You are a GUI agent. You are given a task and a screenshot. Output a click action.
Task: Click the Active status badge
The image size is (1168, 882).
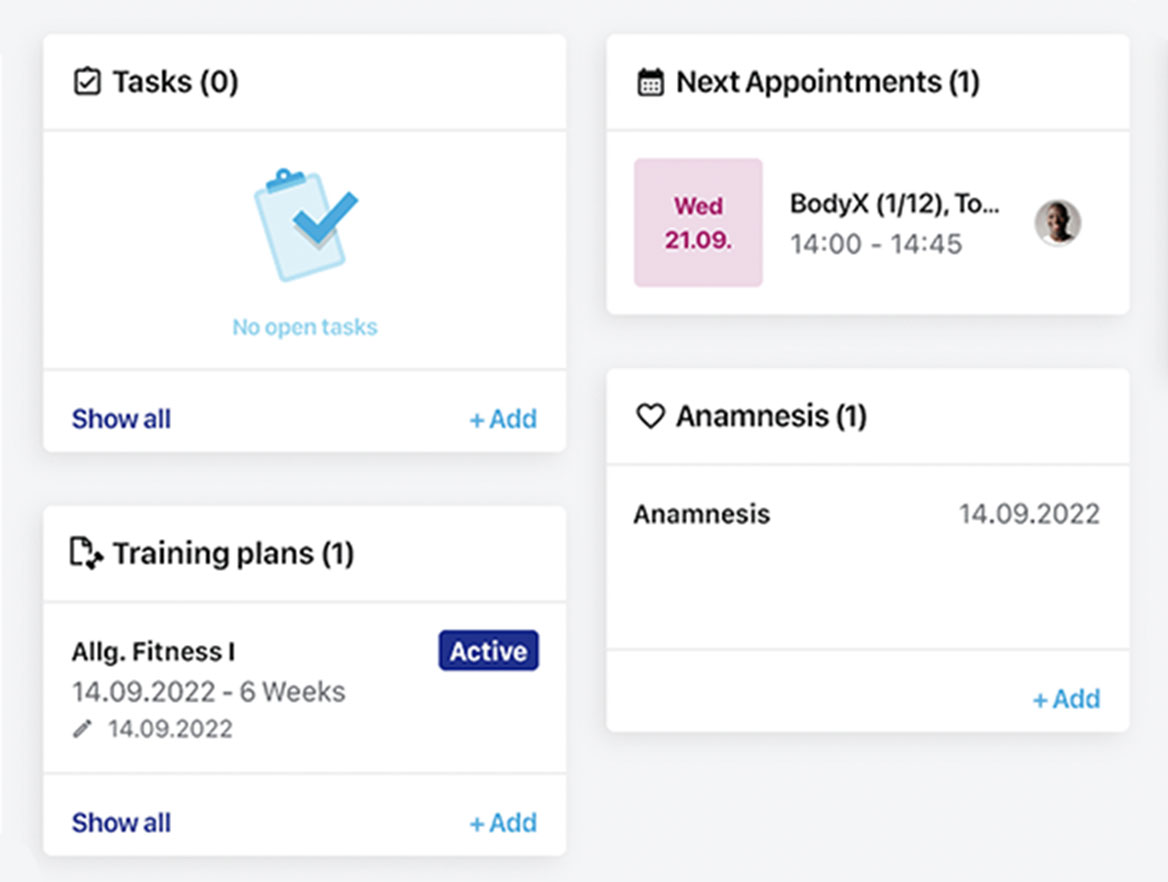pyautogui.click(x=488, y=651)
